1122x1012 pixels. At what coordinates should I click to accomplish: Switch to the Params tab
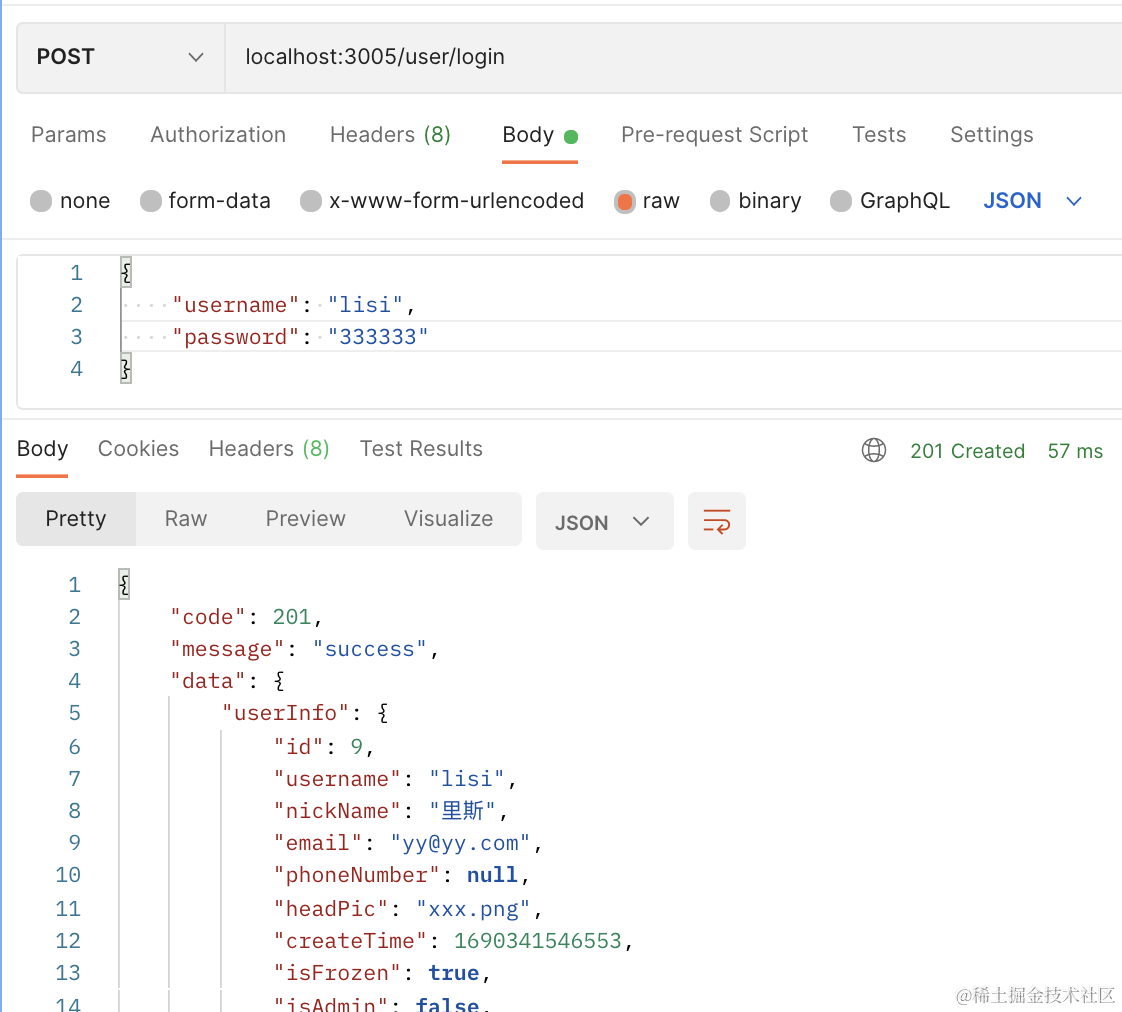[68, 135]
